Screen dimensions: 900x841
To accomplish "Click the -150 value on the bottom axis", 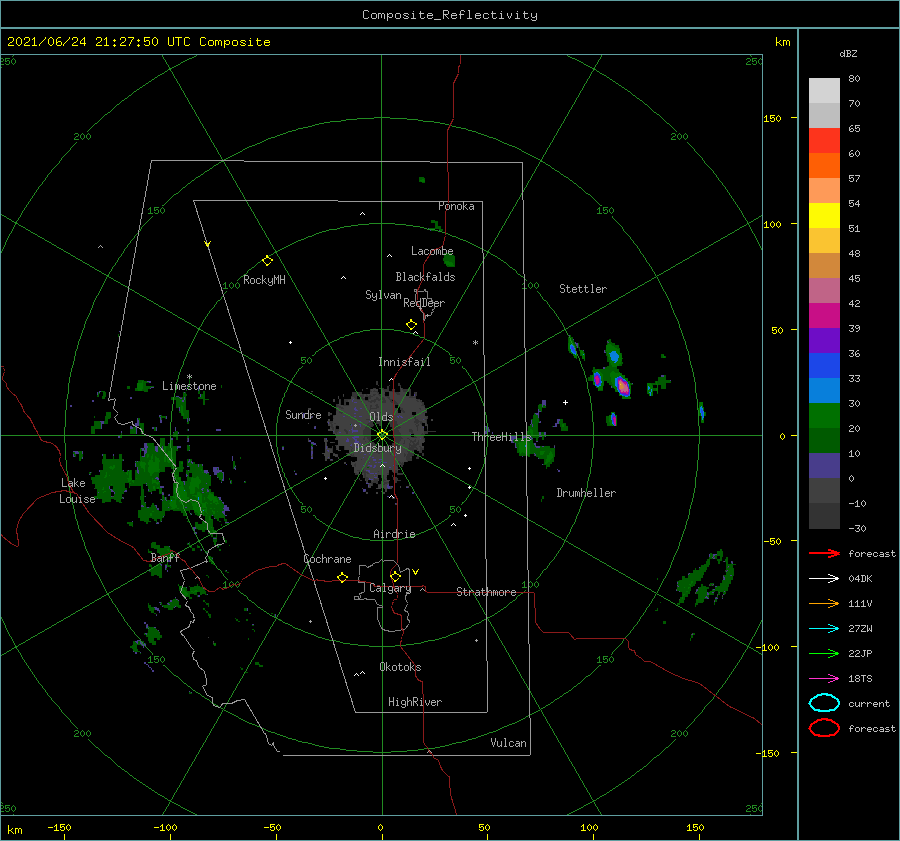I will coord(59,827).
